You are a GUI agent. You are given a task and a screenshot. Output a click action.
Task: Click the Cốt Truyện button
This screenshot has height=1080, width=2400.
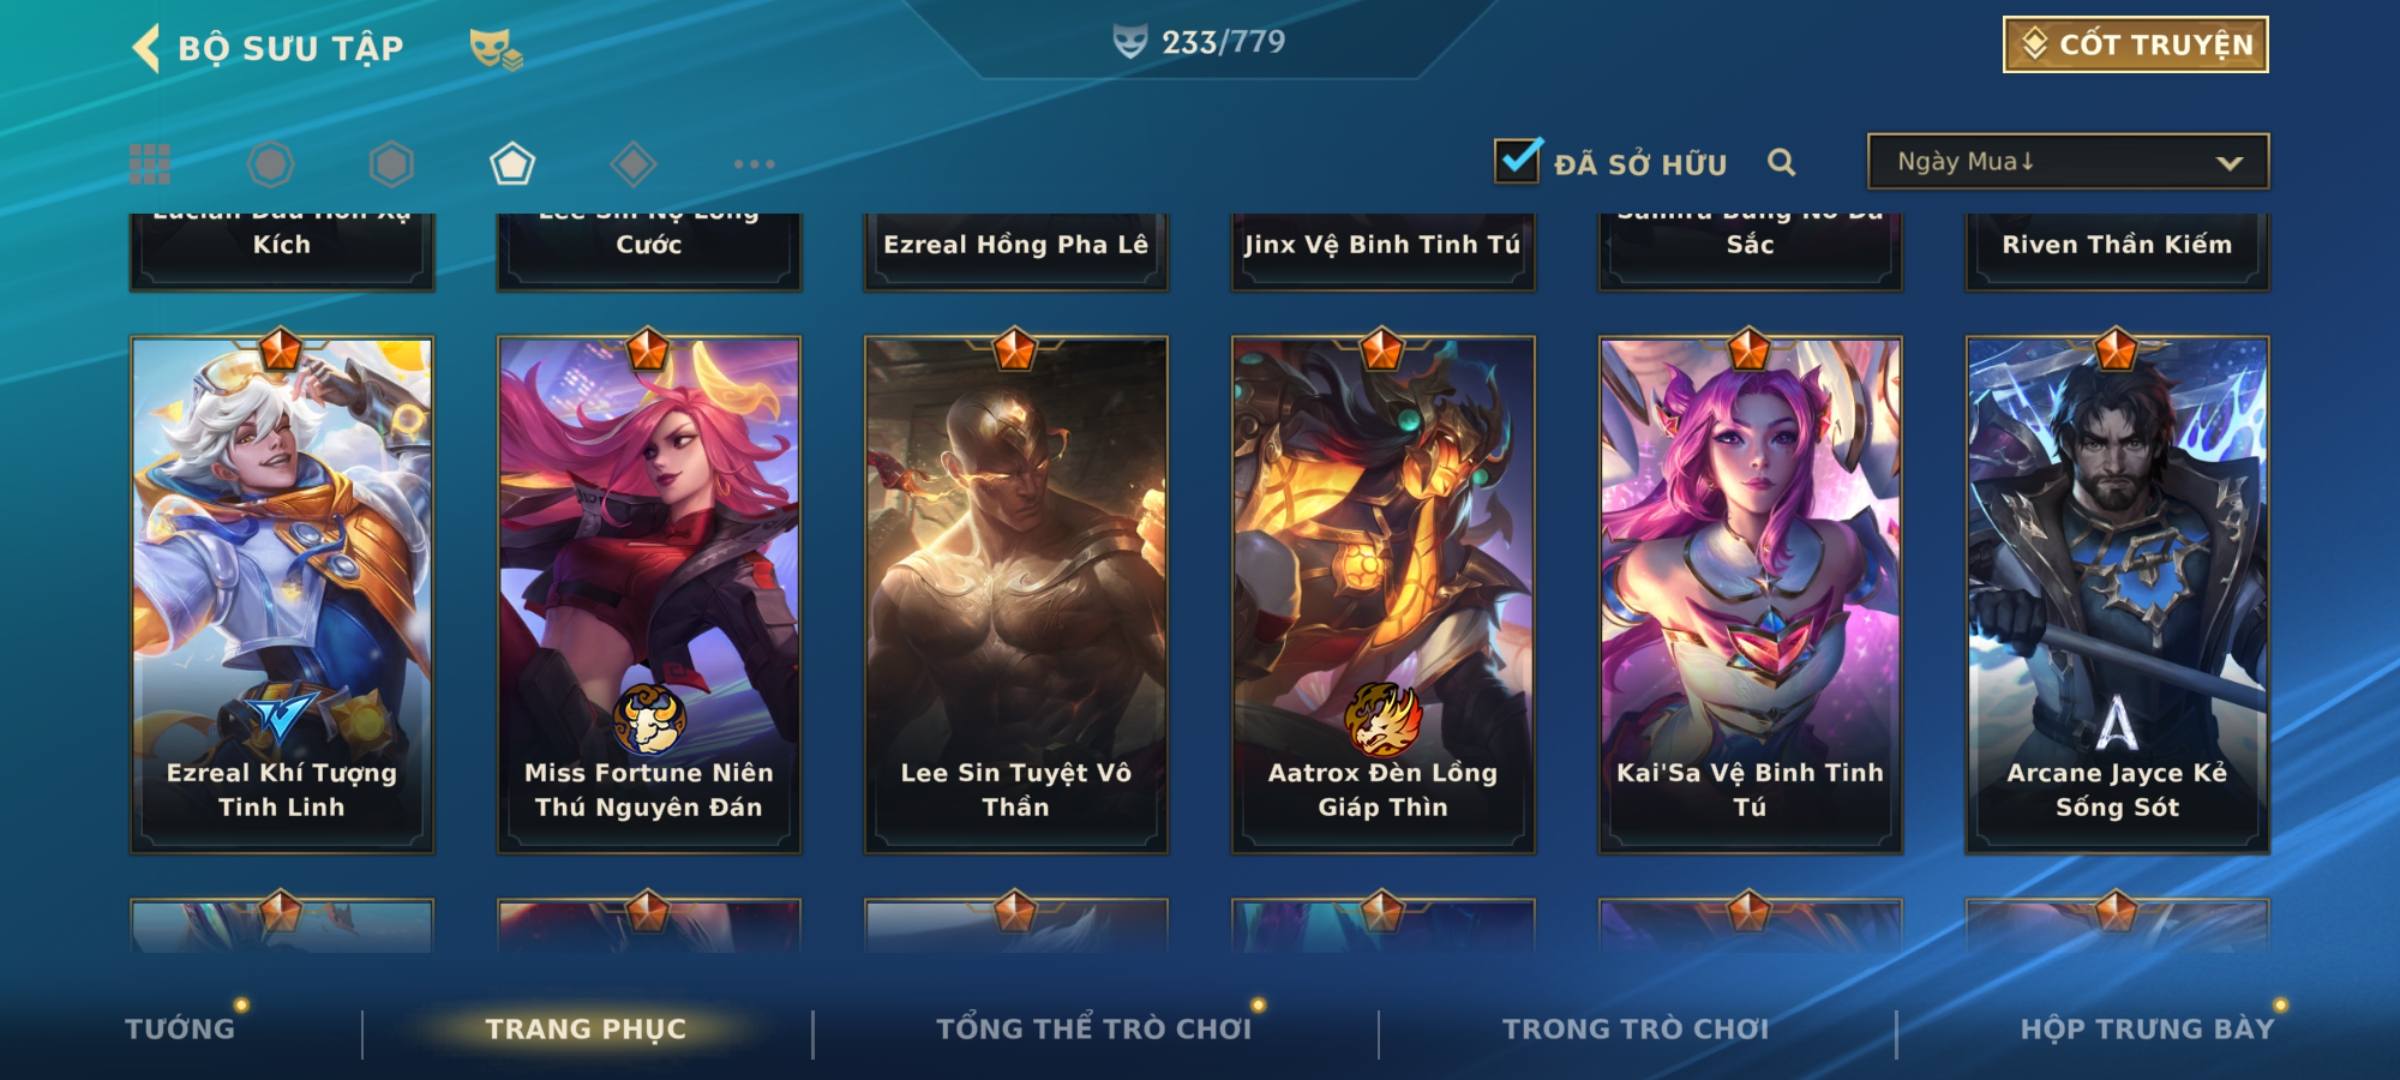tap(2135, 44)
